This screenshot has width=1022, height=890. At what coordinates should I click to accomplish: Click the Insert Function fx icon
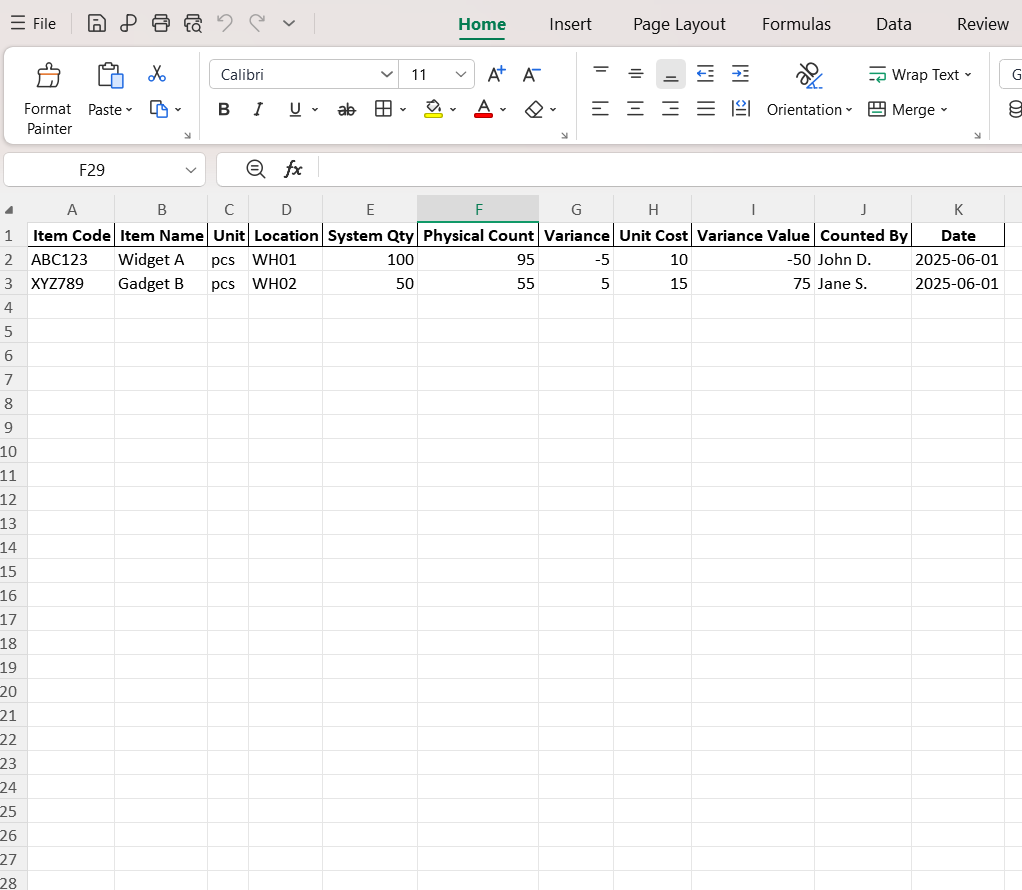[293, 170]
